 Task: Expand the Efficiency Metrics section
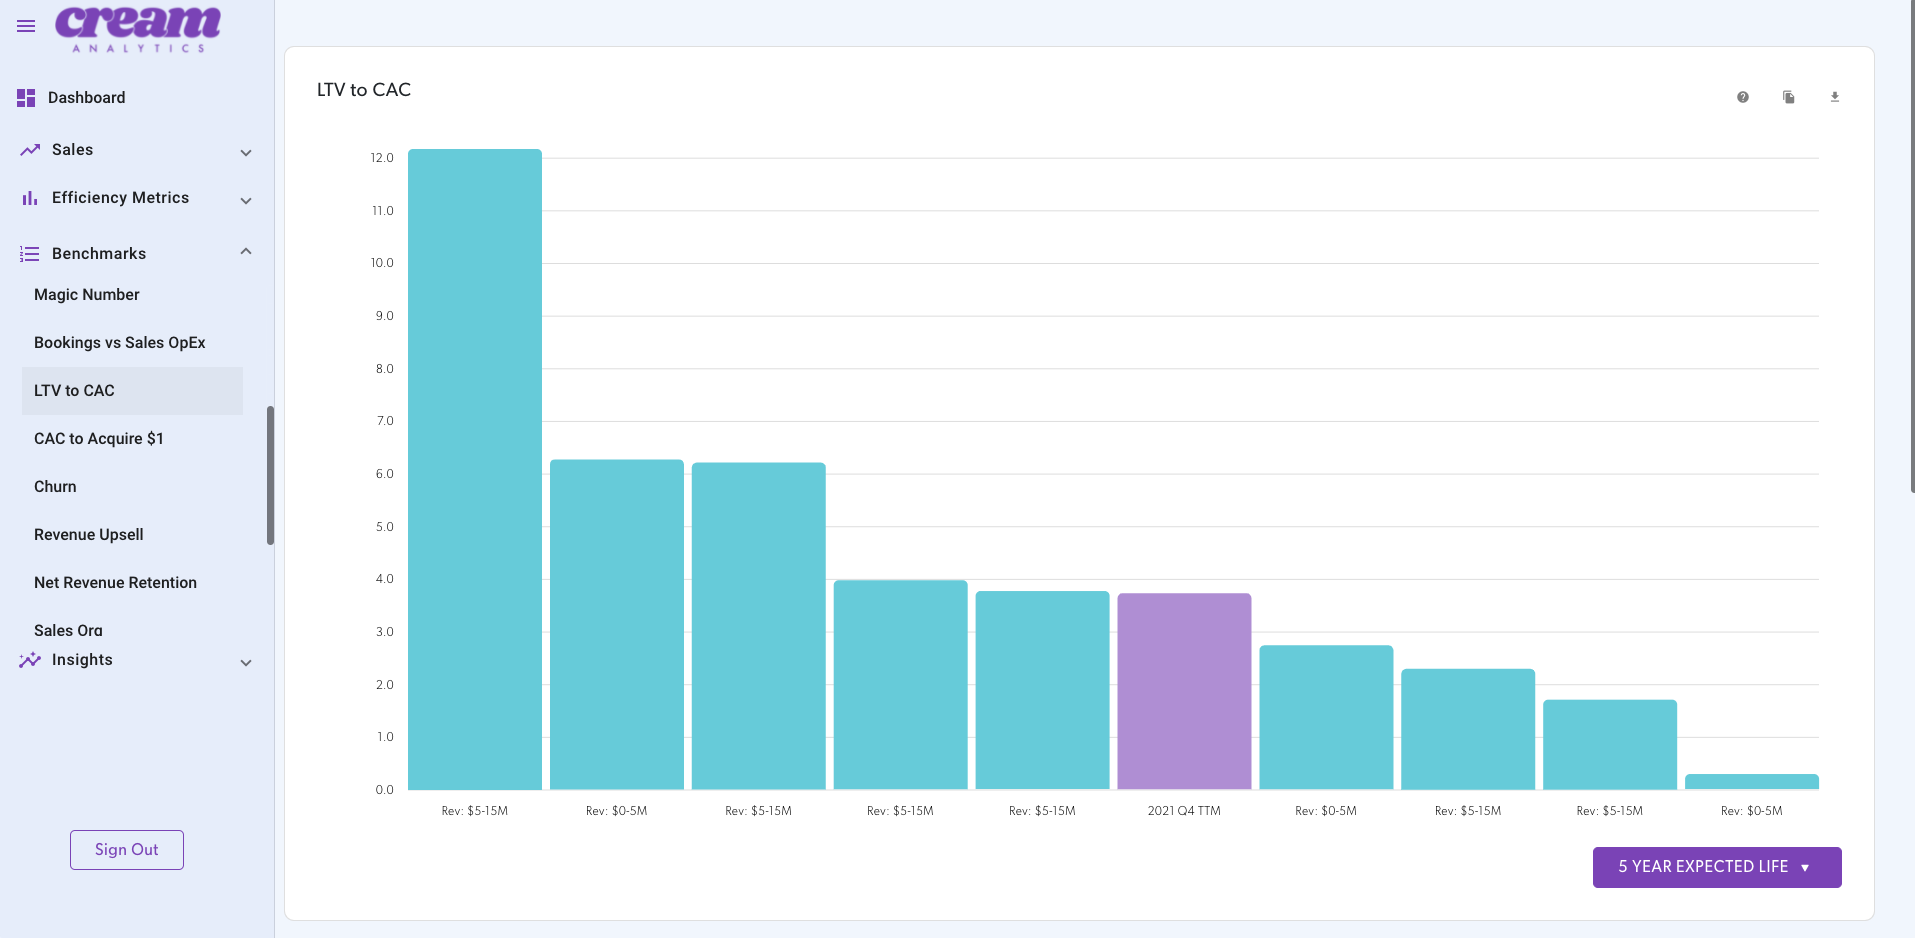click(x=246, y=201)
